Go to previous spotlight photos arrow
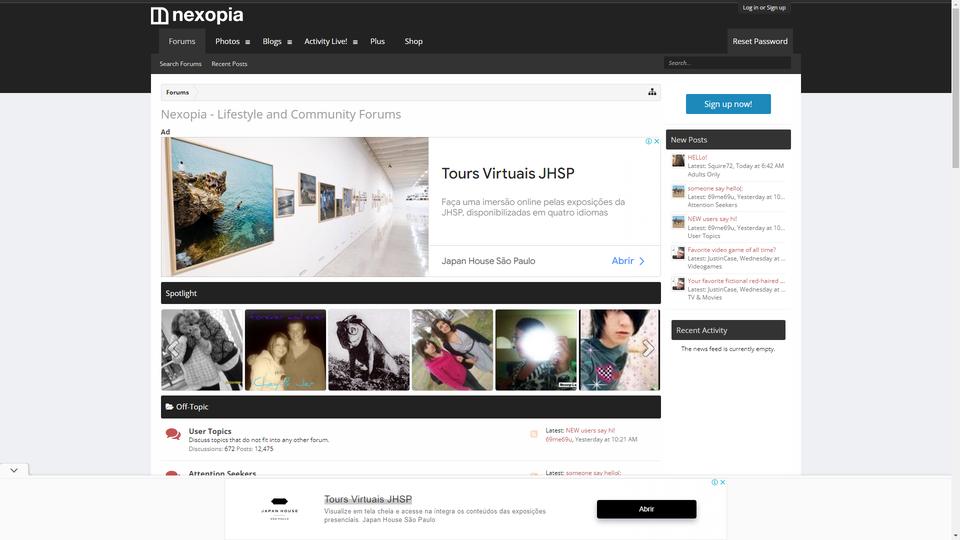This screenshot has height=540, width=960. (174, 349)
